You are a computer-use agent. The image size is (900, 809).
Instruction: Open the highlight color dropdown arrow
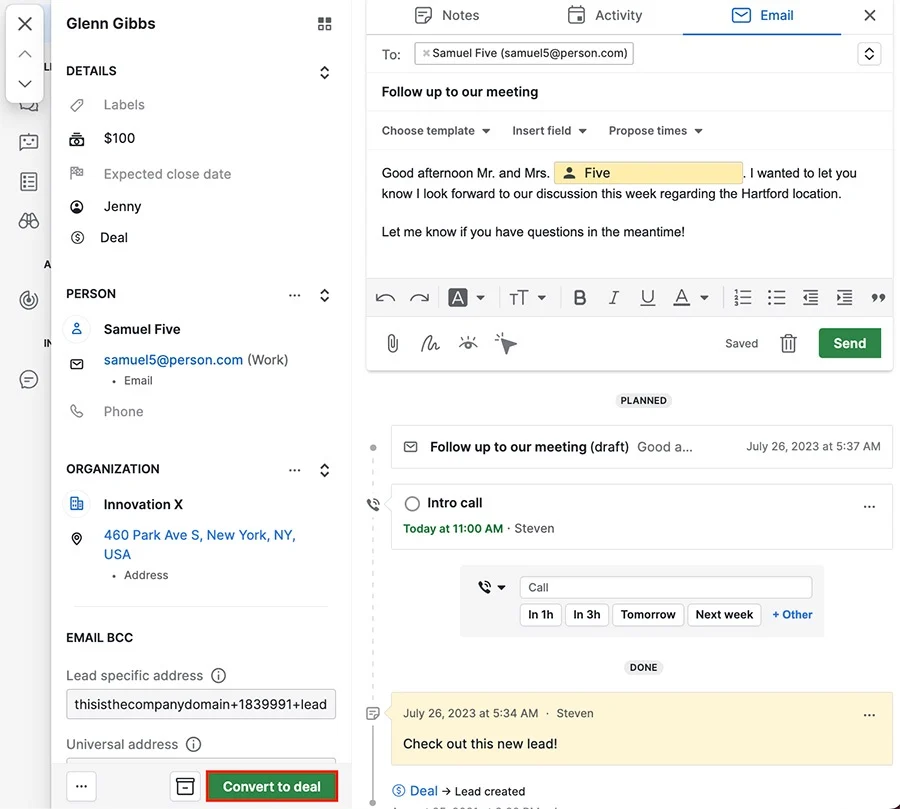(480, 297)
